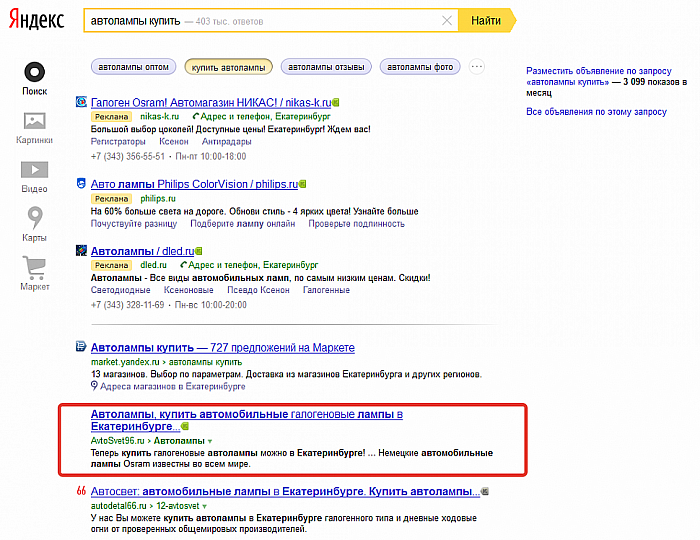
Task: Expand AvtoSvet96.ru Автолампы dropdown arrow
Action: tap(210, 441)
